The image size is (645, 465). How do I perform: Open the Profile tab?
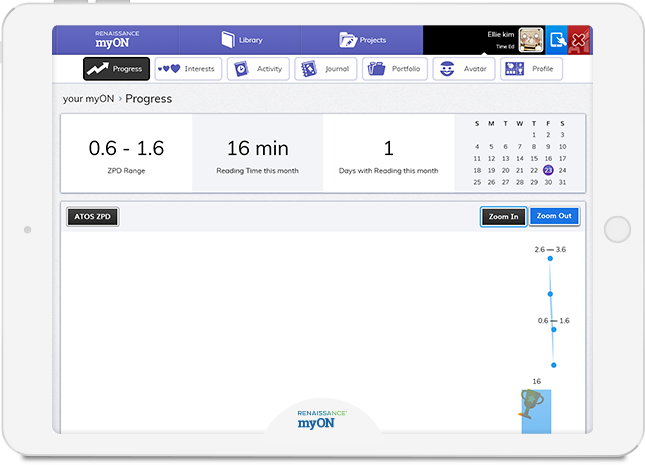click(531, 69)
